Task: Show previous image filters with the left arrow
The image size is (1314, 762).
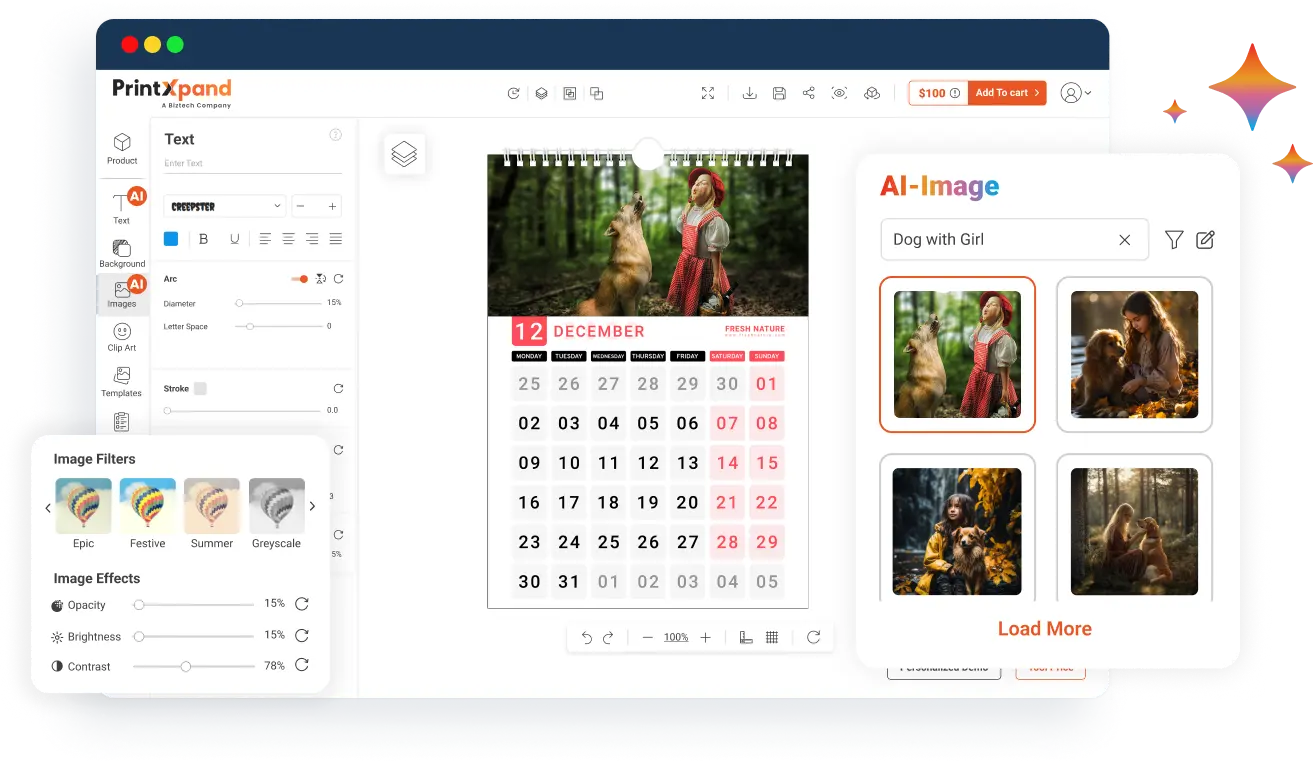Action: click(48, 507)
